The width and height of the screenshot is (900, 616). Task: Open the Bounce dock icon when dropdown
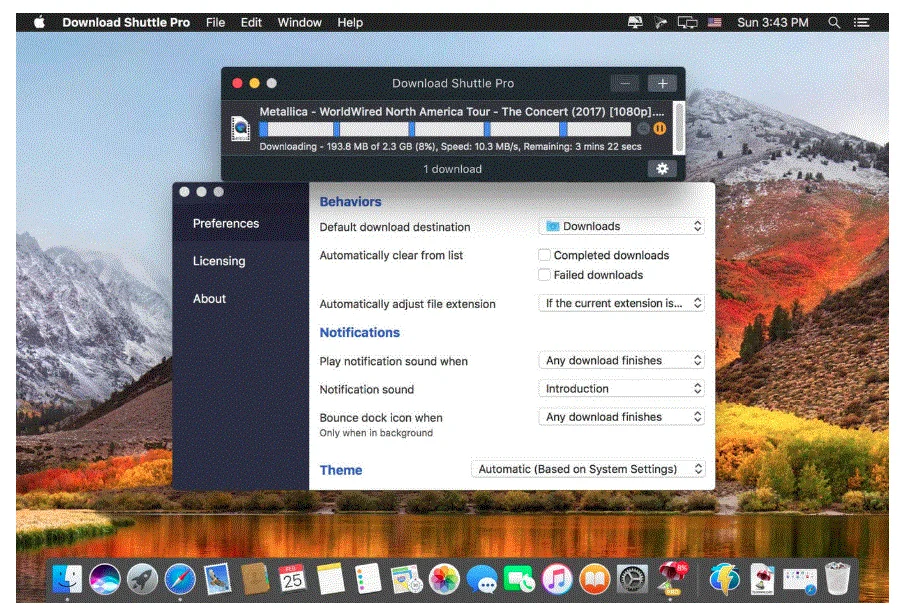pyautogui.click(x=622, y=417)
